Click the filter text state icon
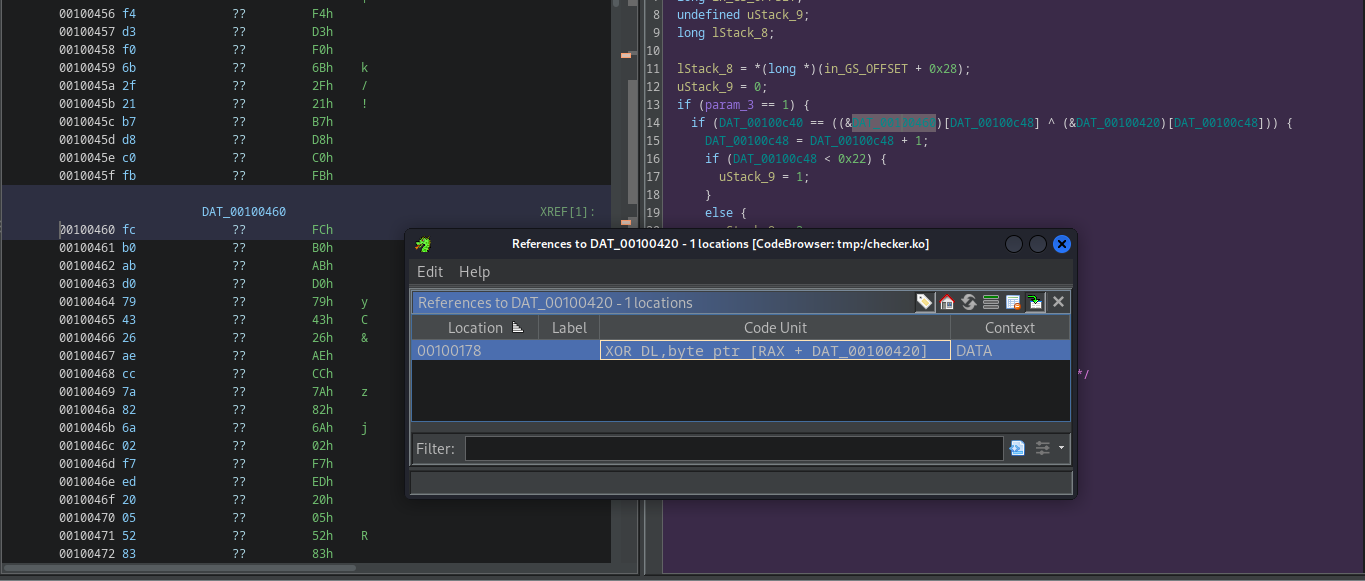 [x=1018, y=448]
